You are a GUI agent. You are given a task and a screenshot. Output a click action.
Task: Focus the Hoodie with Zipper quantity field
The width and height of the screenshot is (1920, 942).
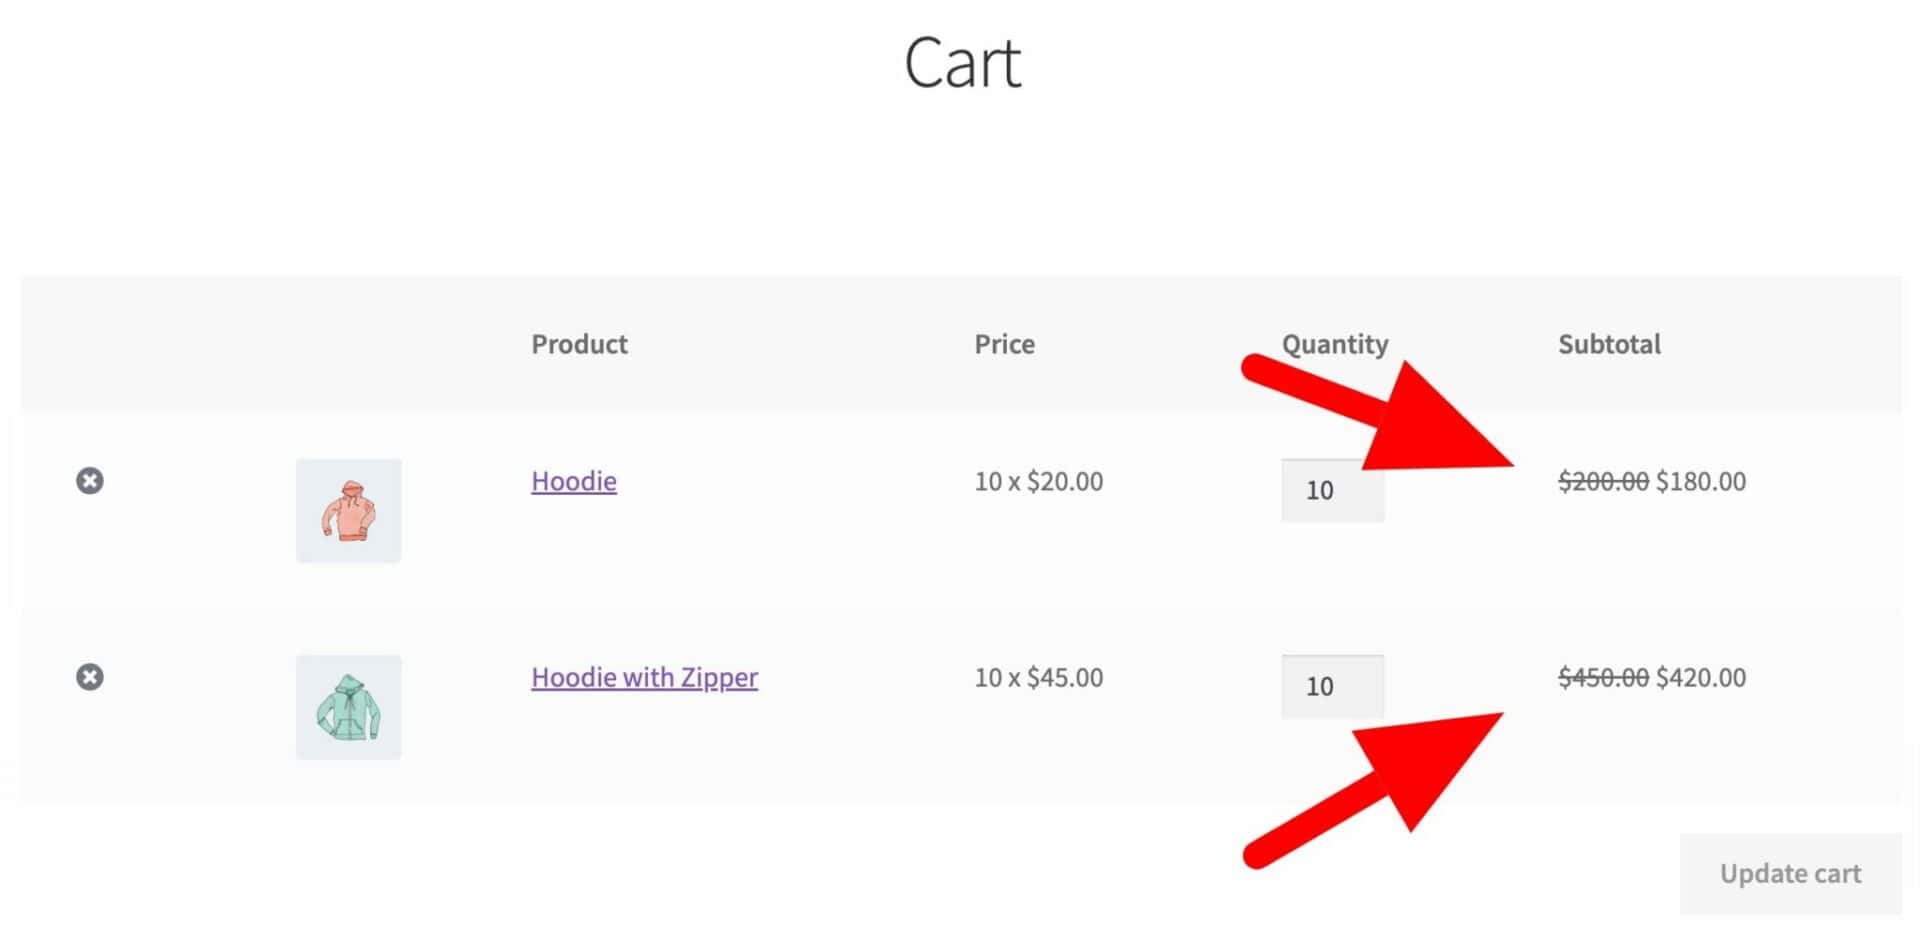[x=1333, y=686]
